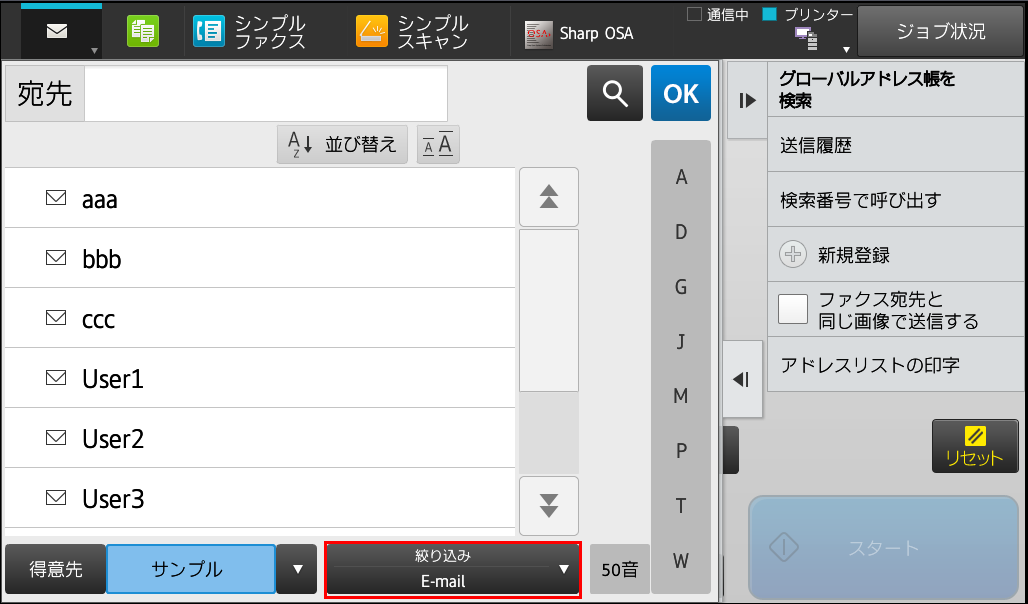Image resolution: width=1028 pixels, height=604 pixels.
Task: Check ファクス宛先と同じ画像で送信する box
Action: pyautogui.click(x=793, y=309)
